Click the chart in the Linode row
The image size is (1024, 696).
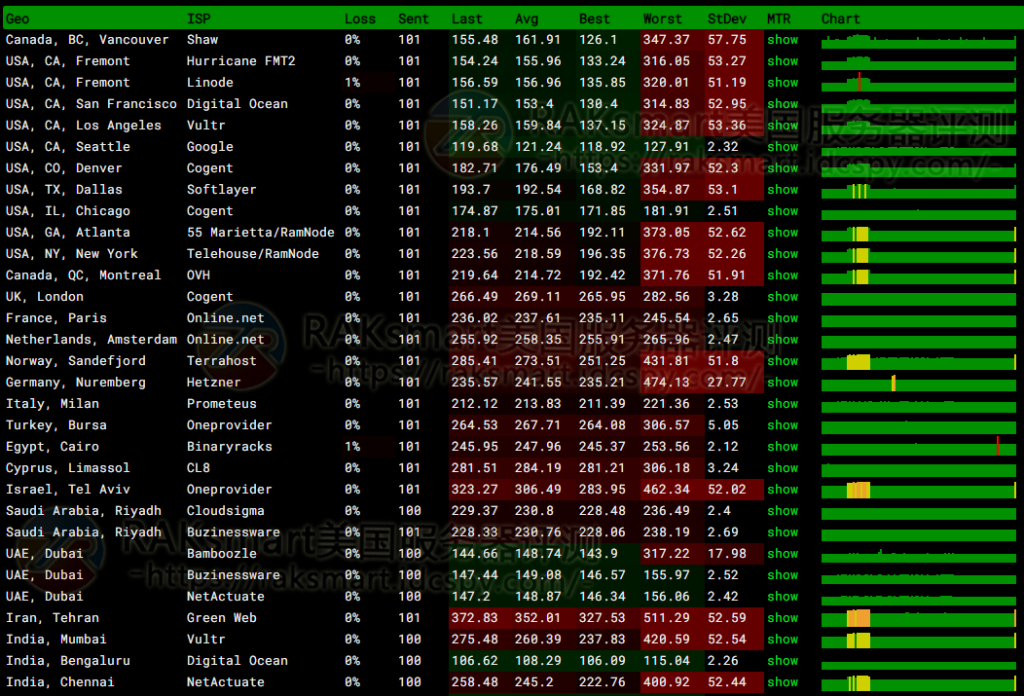tap(918, 84)
